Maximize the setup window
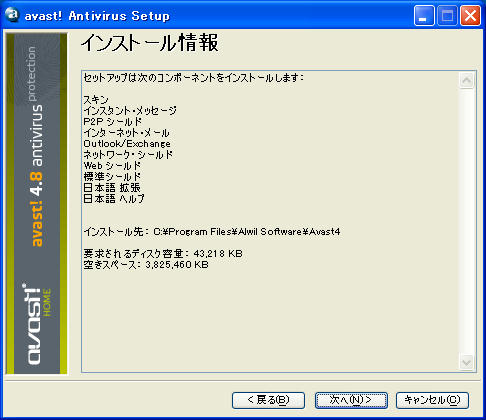The width and height of the screenshot is (486, 420). tap(447, 16)
